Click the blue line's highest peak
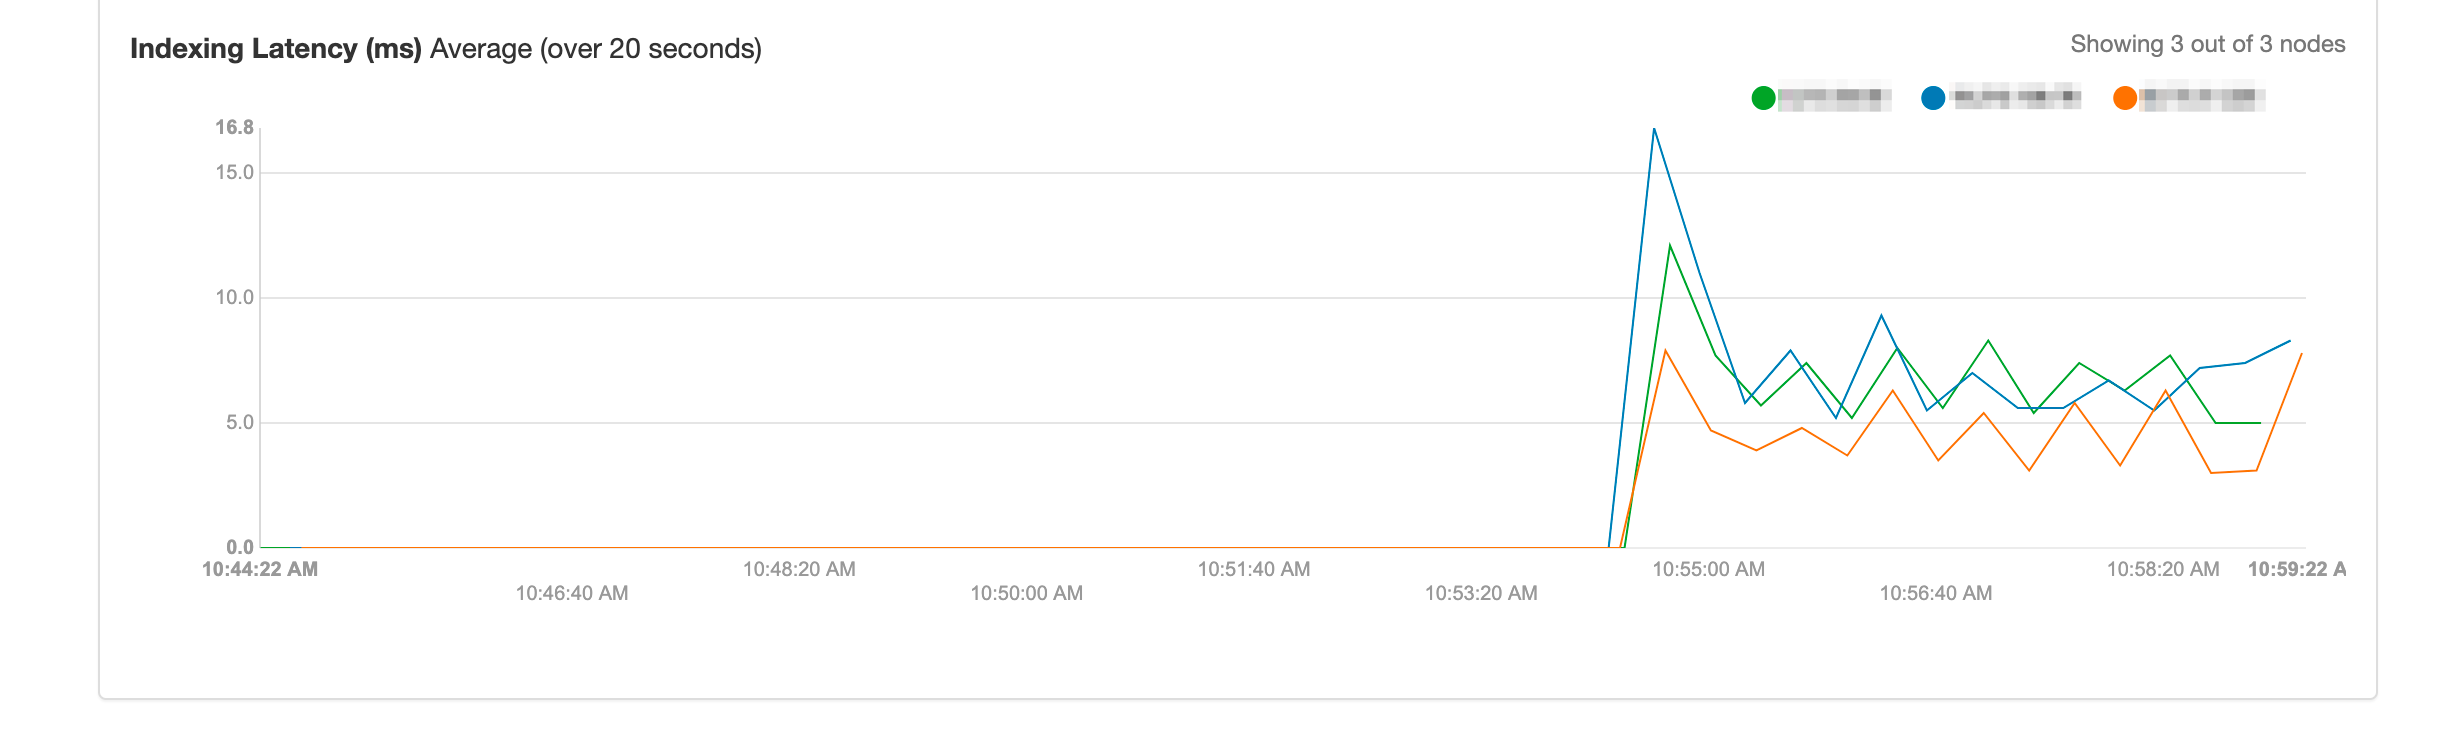Screen dimensions: 2442x746 (1654, 129)
